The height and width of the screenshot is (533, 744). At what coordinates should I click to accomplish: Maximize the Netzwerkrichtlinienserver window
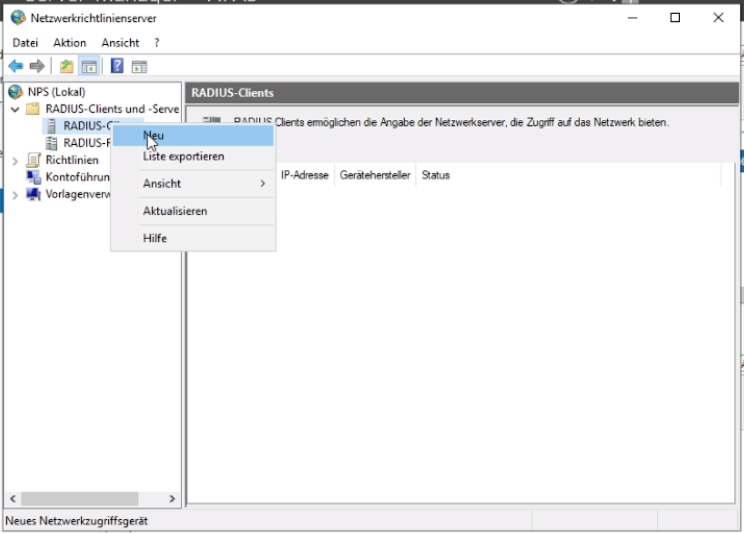pos(675,18)
